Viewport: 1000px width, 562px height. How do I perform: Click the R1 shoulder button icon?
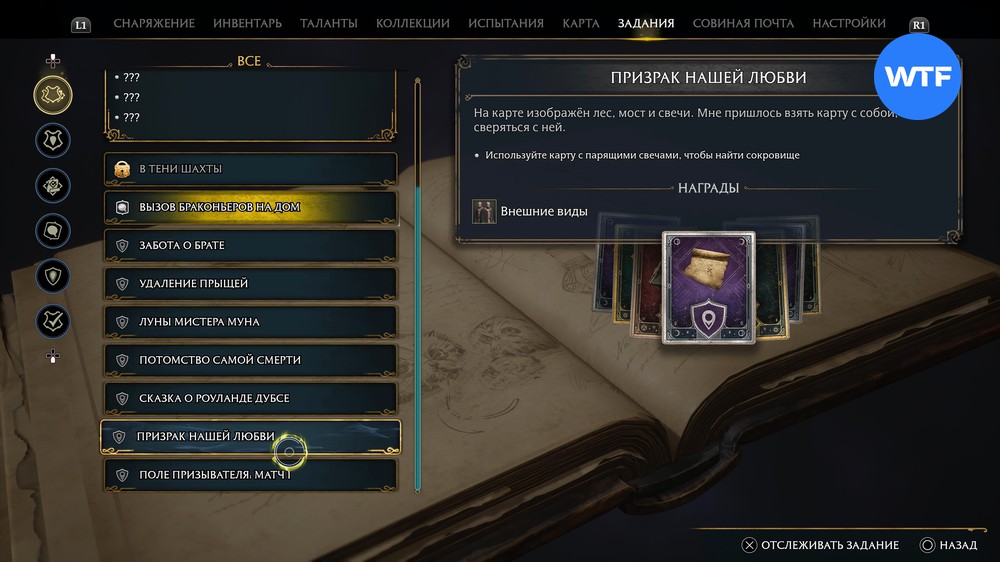point(918,25)
